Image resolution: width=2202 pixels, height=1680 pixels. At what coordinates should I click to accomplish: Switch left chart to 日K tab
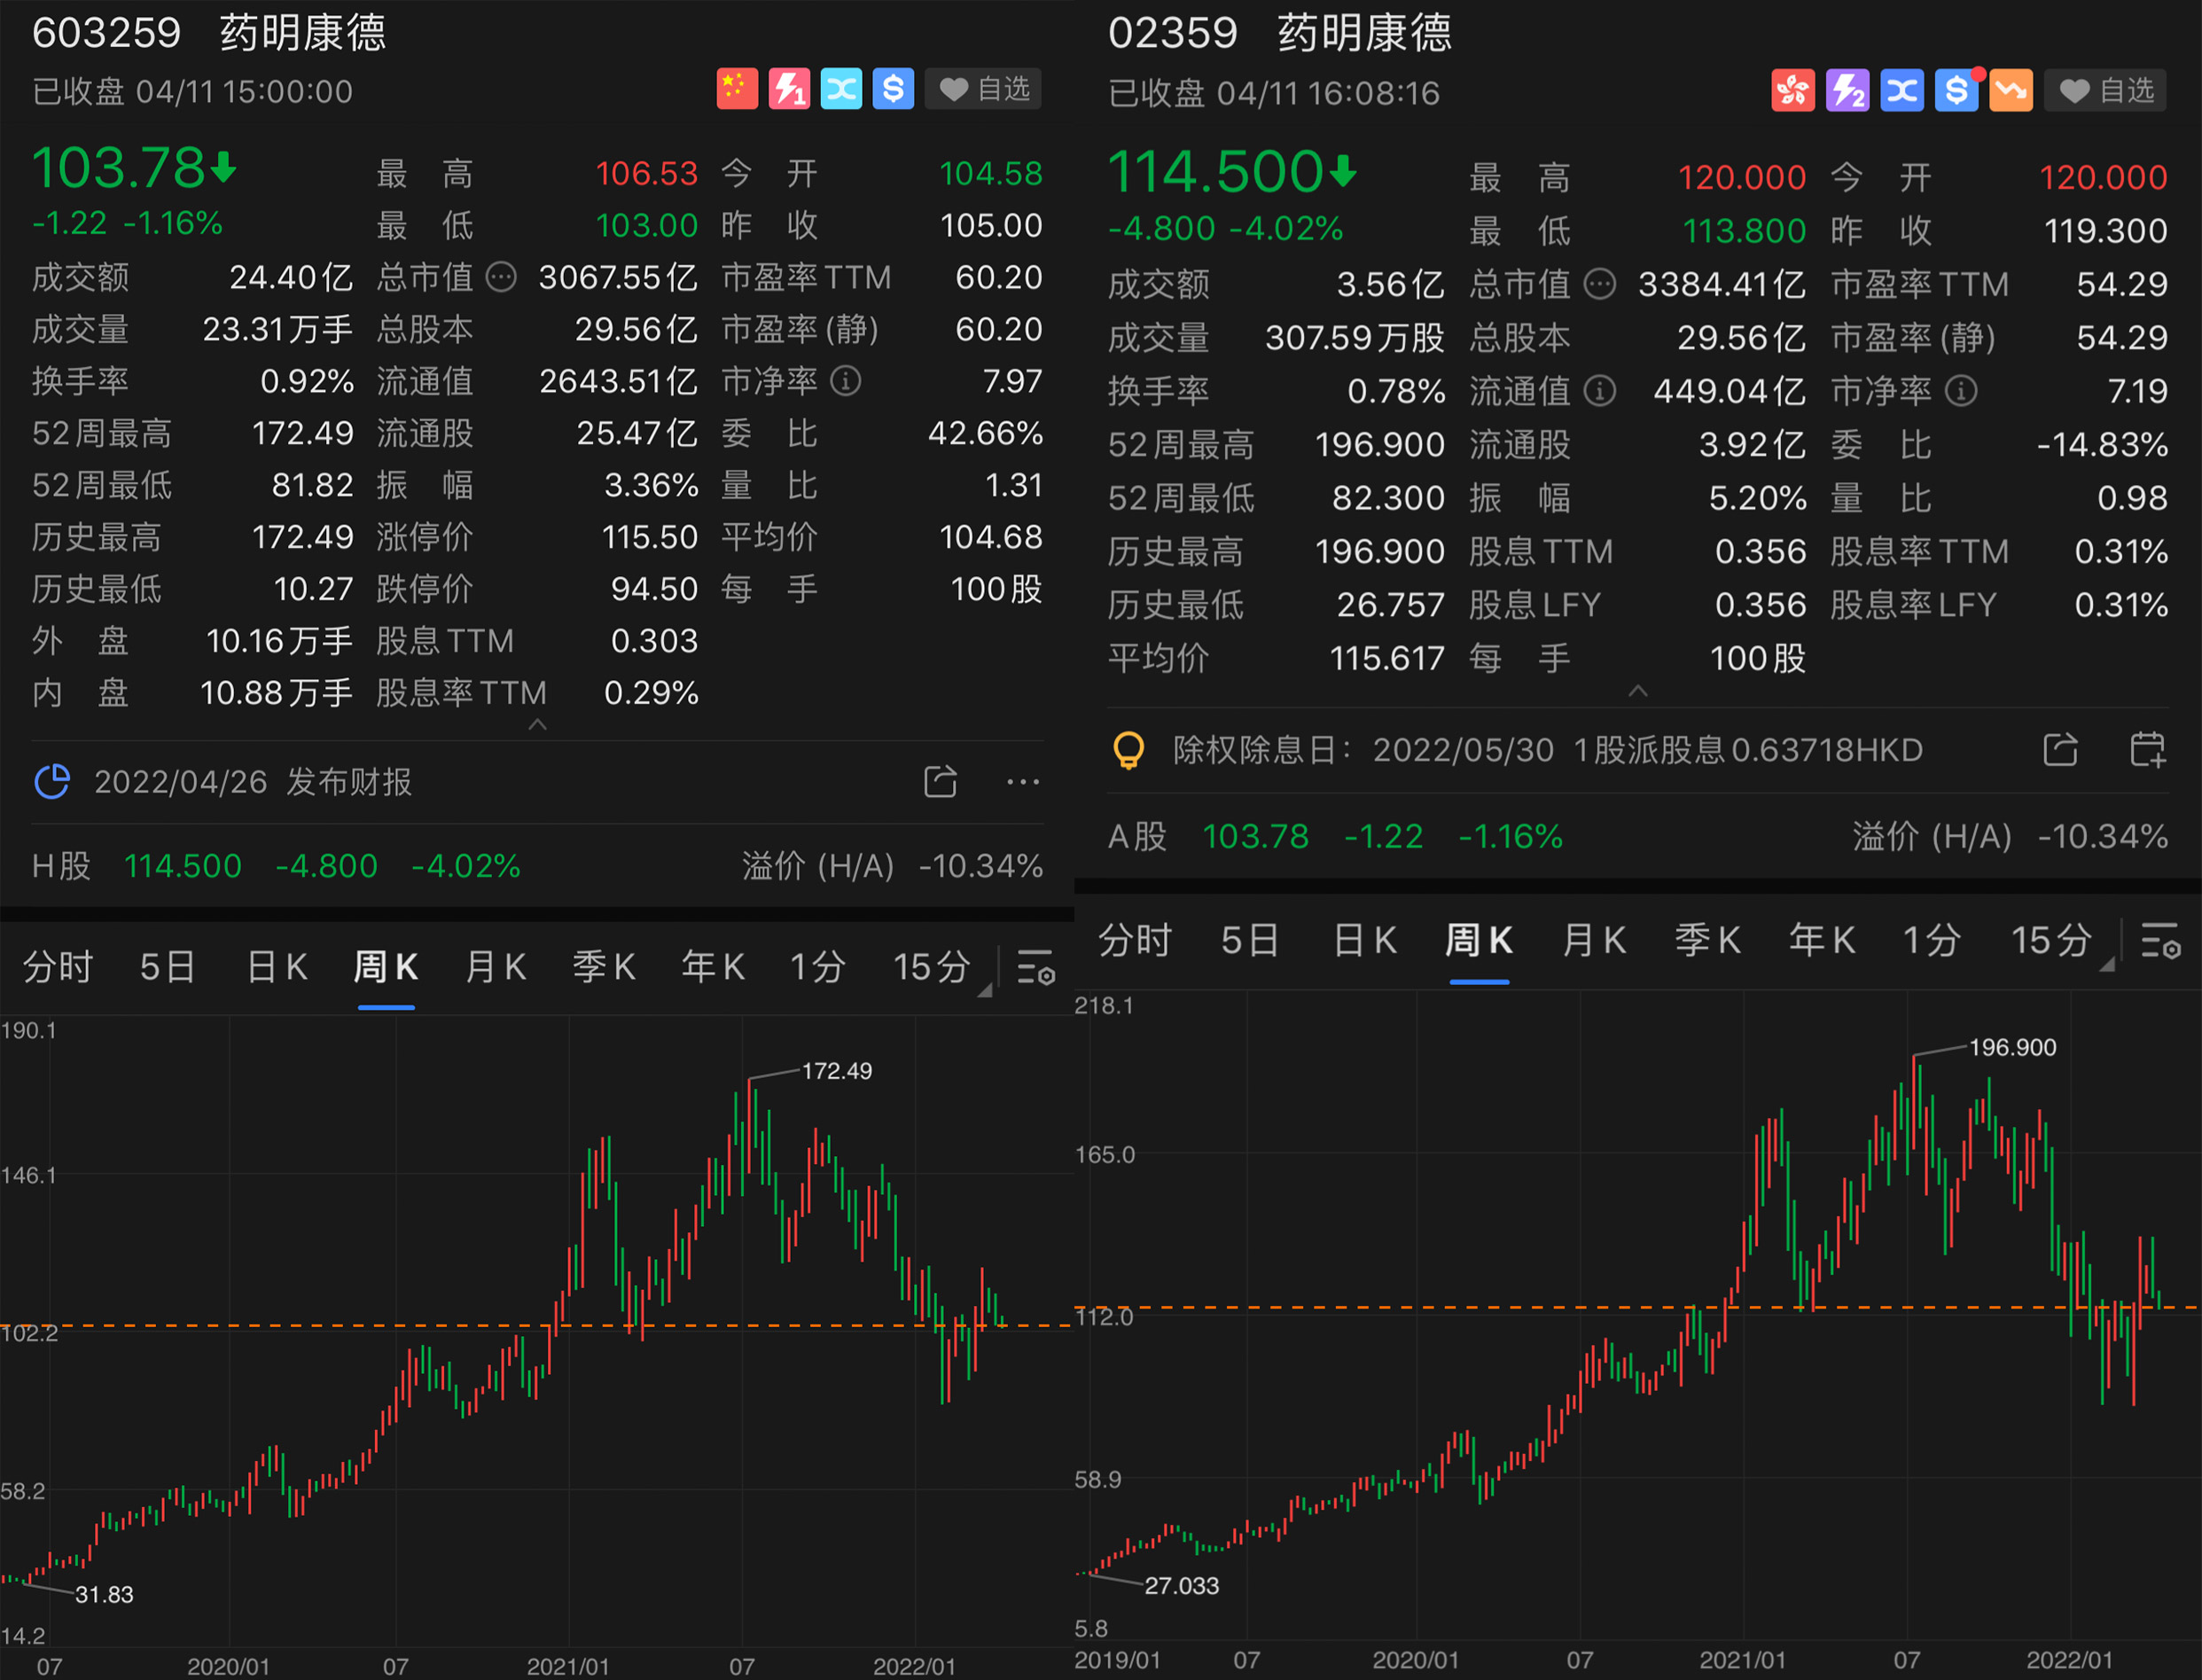point(277,967)
